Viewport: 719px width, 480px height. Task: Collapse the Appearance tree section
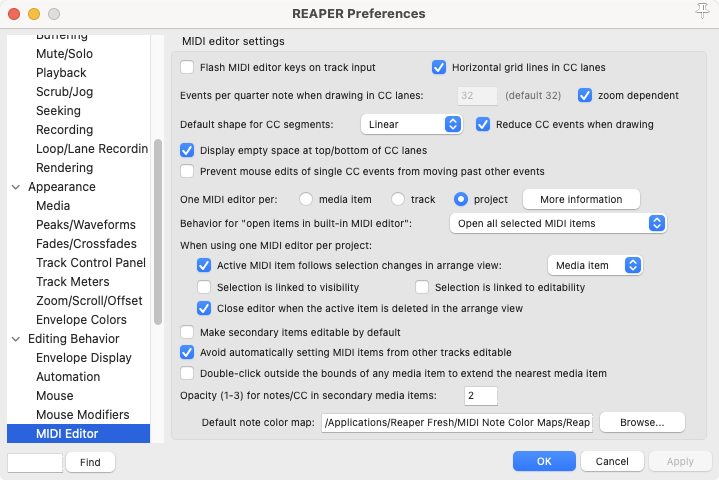click(16, 187)
